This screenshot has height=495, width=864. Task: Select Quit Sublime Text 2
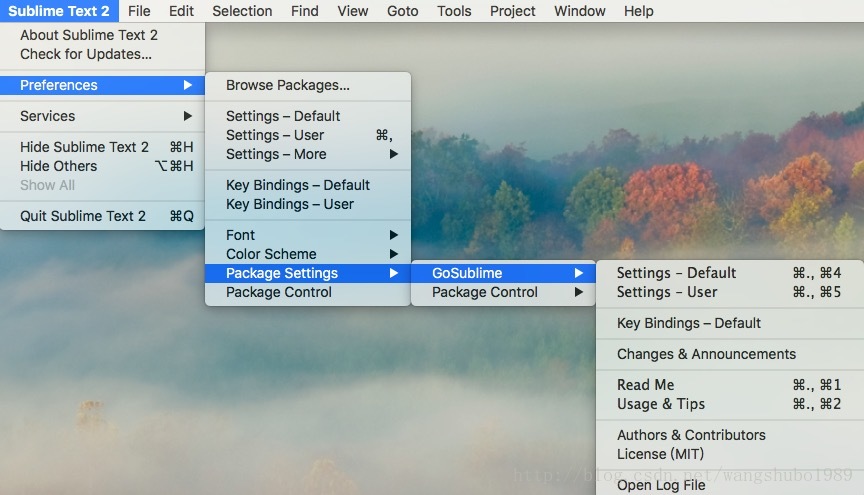[102, 216]
